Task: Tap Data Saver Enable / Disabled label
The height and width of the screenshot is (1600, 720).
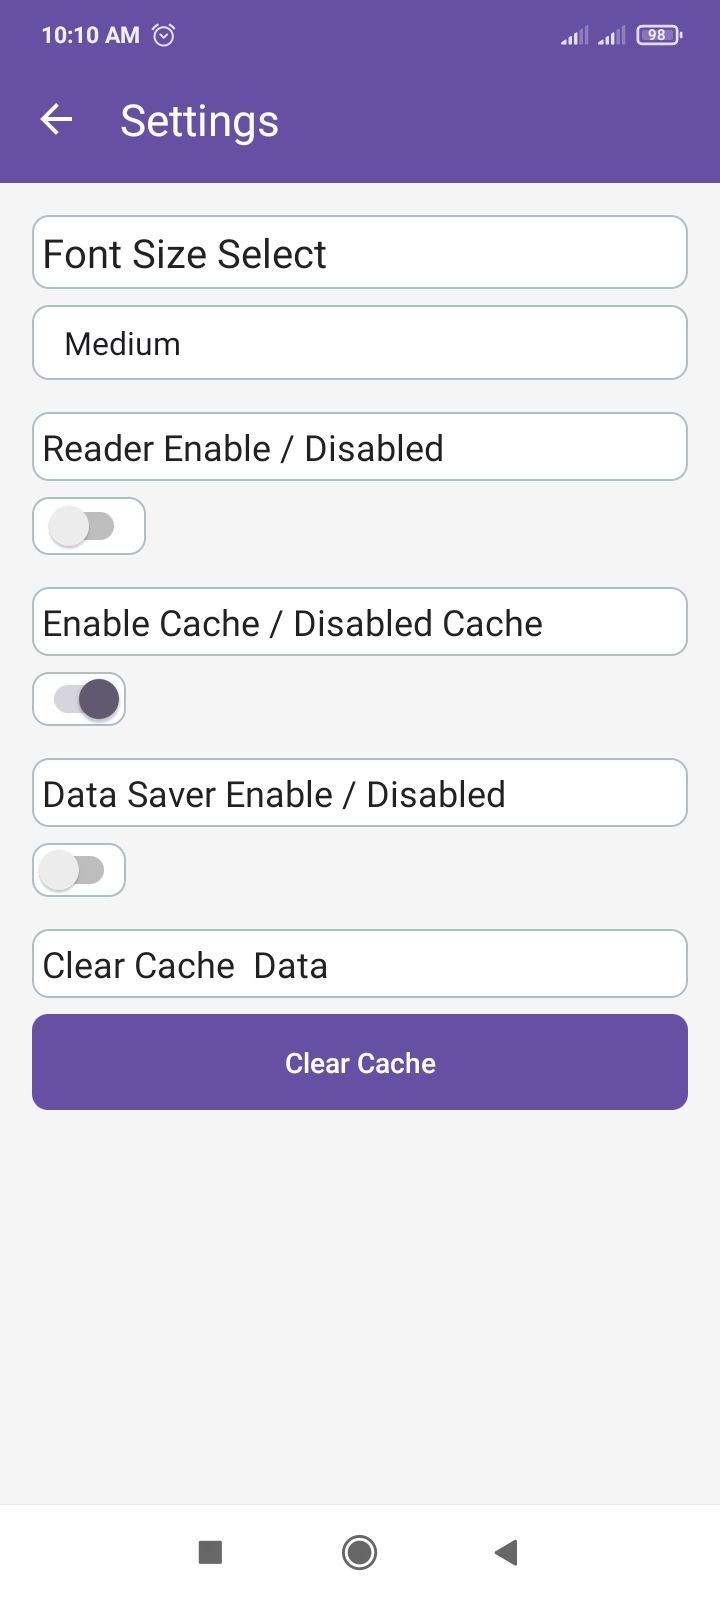Action: pos(274,794)
